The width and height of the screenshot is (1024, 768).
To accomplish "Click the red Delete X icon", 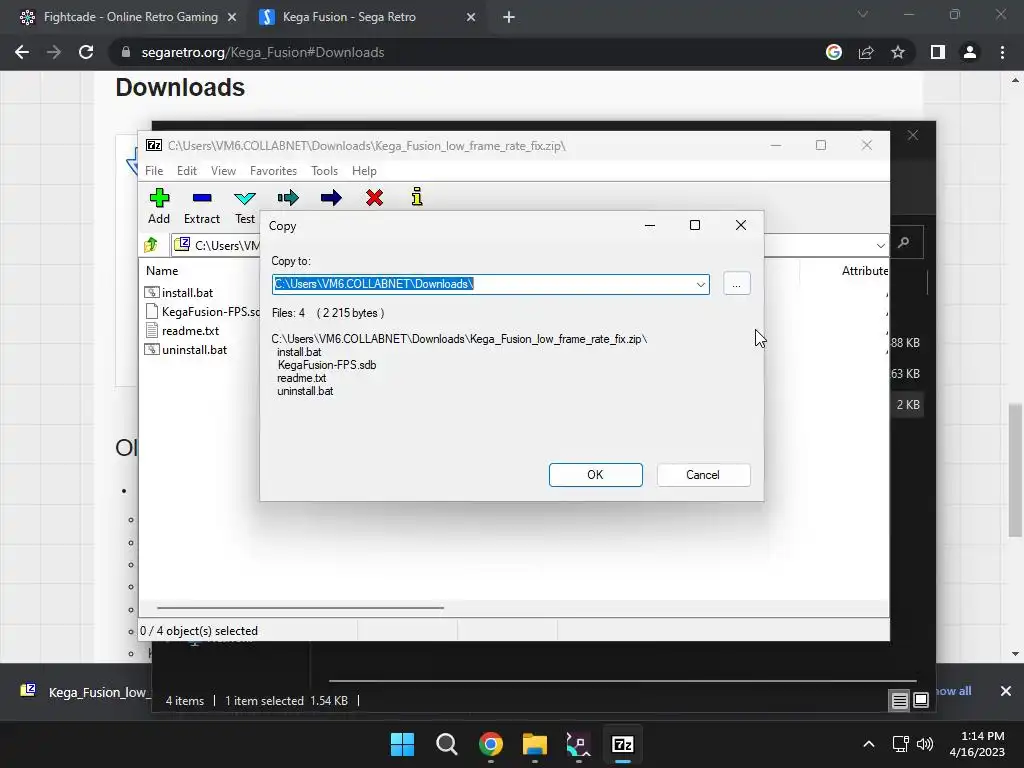I will 374,198.
